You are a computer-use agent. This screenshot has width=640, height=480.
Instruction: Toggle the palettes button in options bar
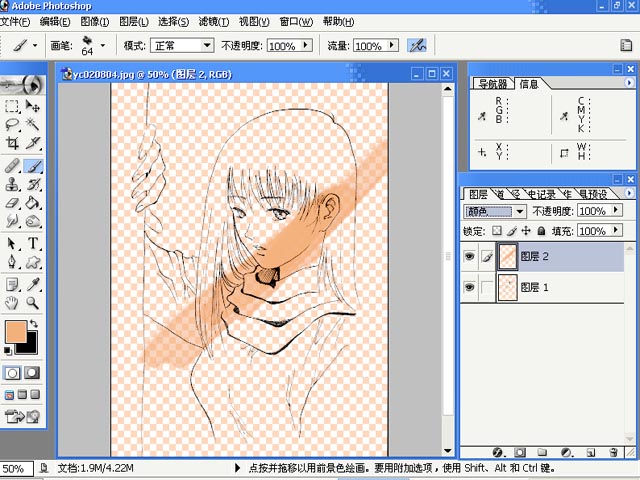tap(626, 45)
